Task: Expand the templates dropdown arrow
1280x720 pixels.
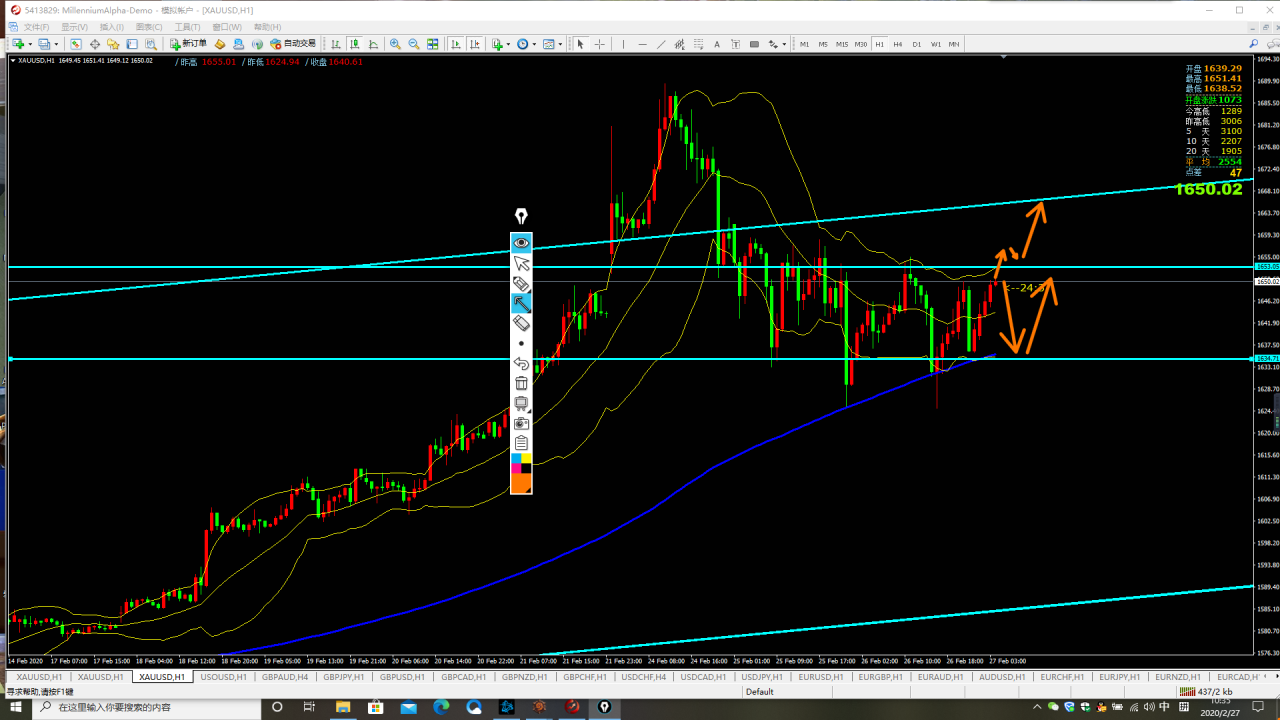Action: click(561, 44)
